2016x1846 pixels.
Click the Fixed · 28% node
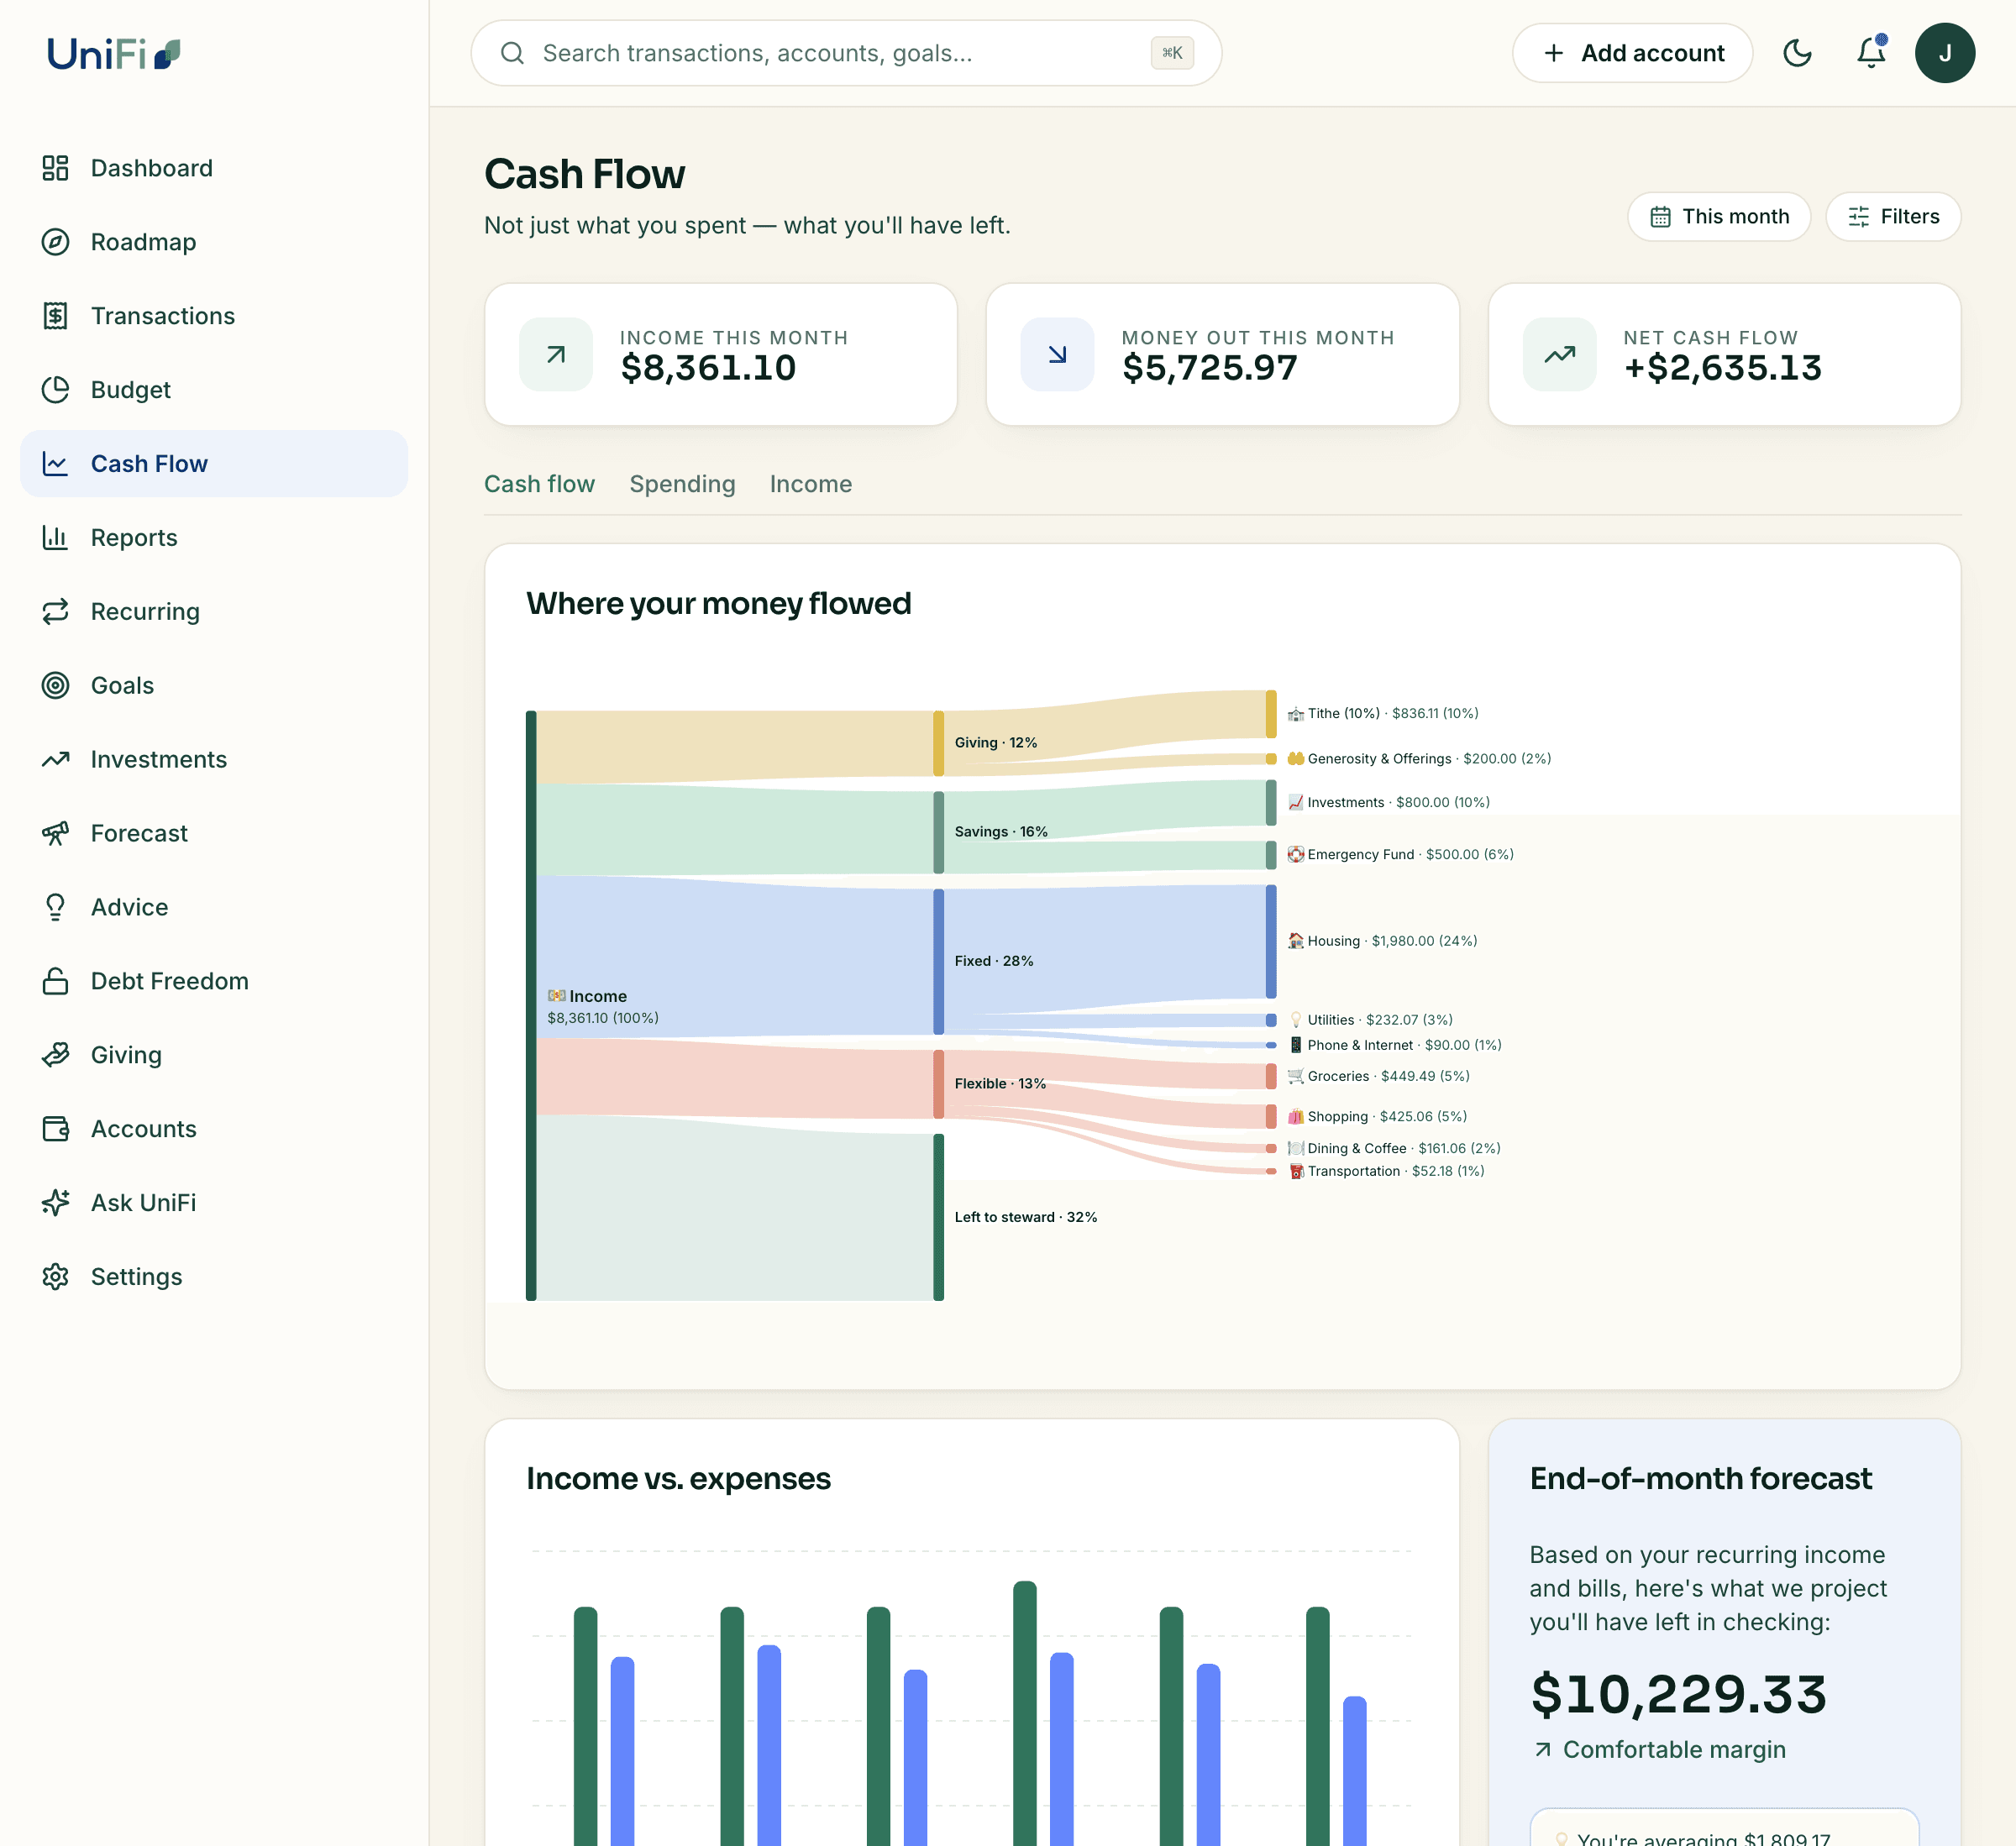[938, 961]
